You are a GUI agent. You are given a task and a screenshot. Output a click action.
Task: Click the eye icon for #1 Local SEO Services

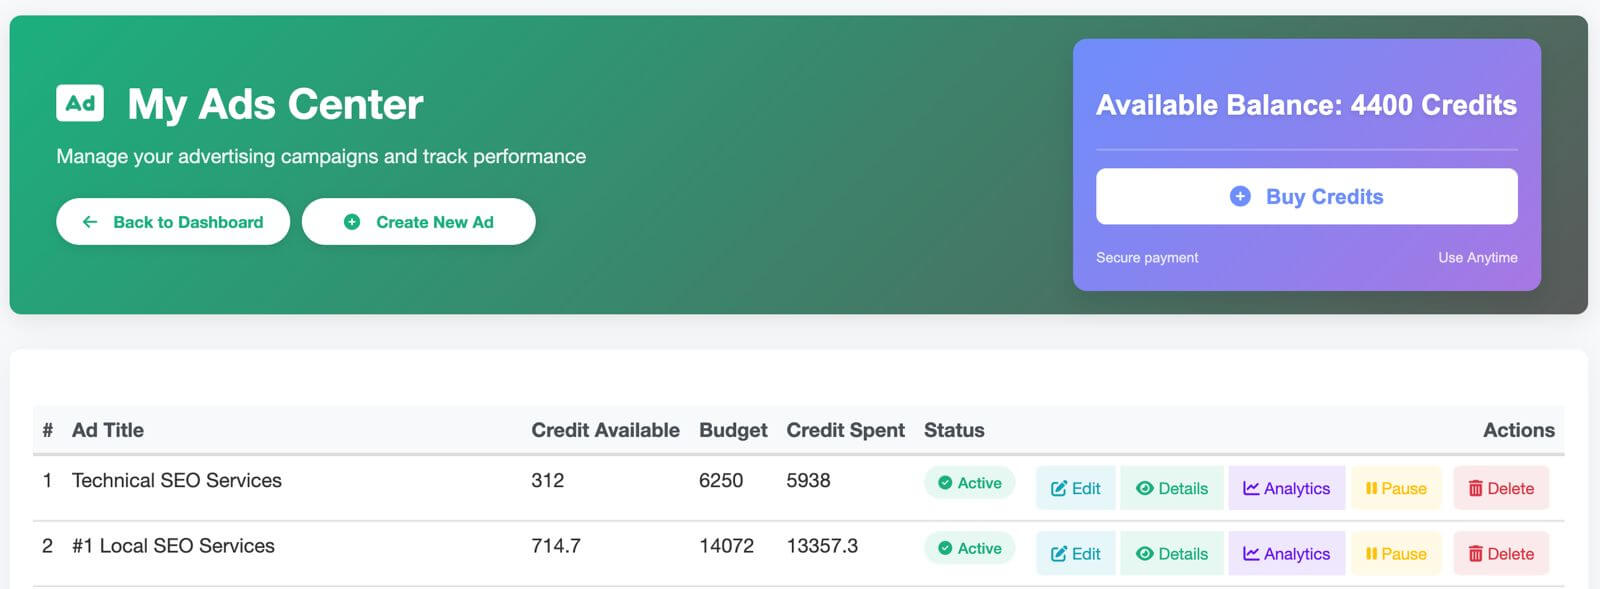(x=1145, y=554)
